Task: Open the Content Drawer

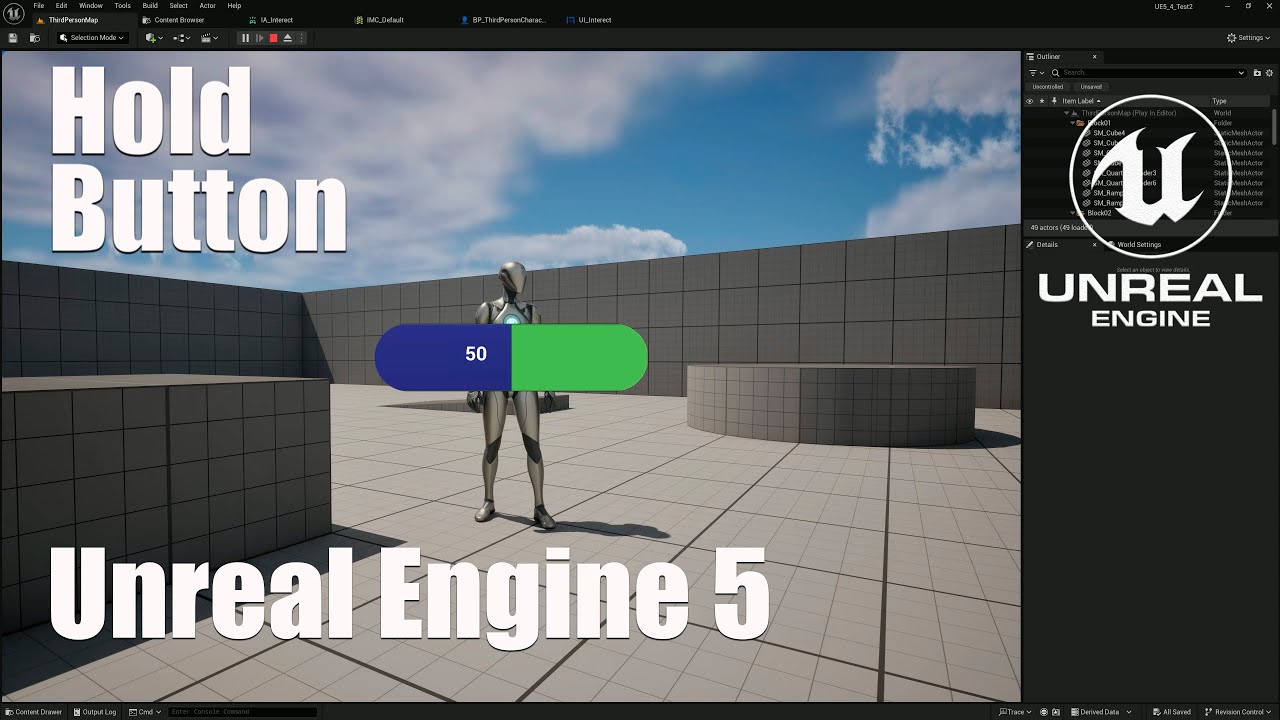Action: click(x=33, y=712)
